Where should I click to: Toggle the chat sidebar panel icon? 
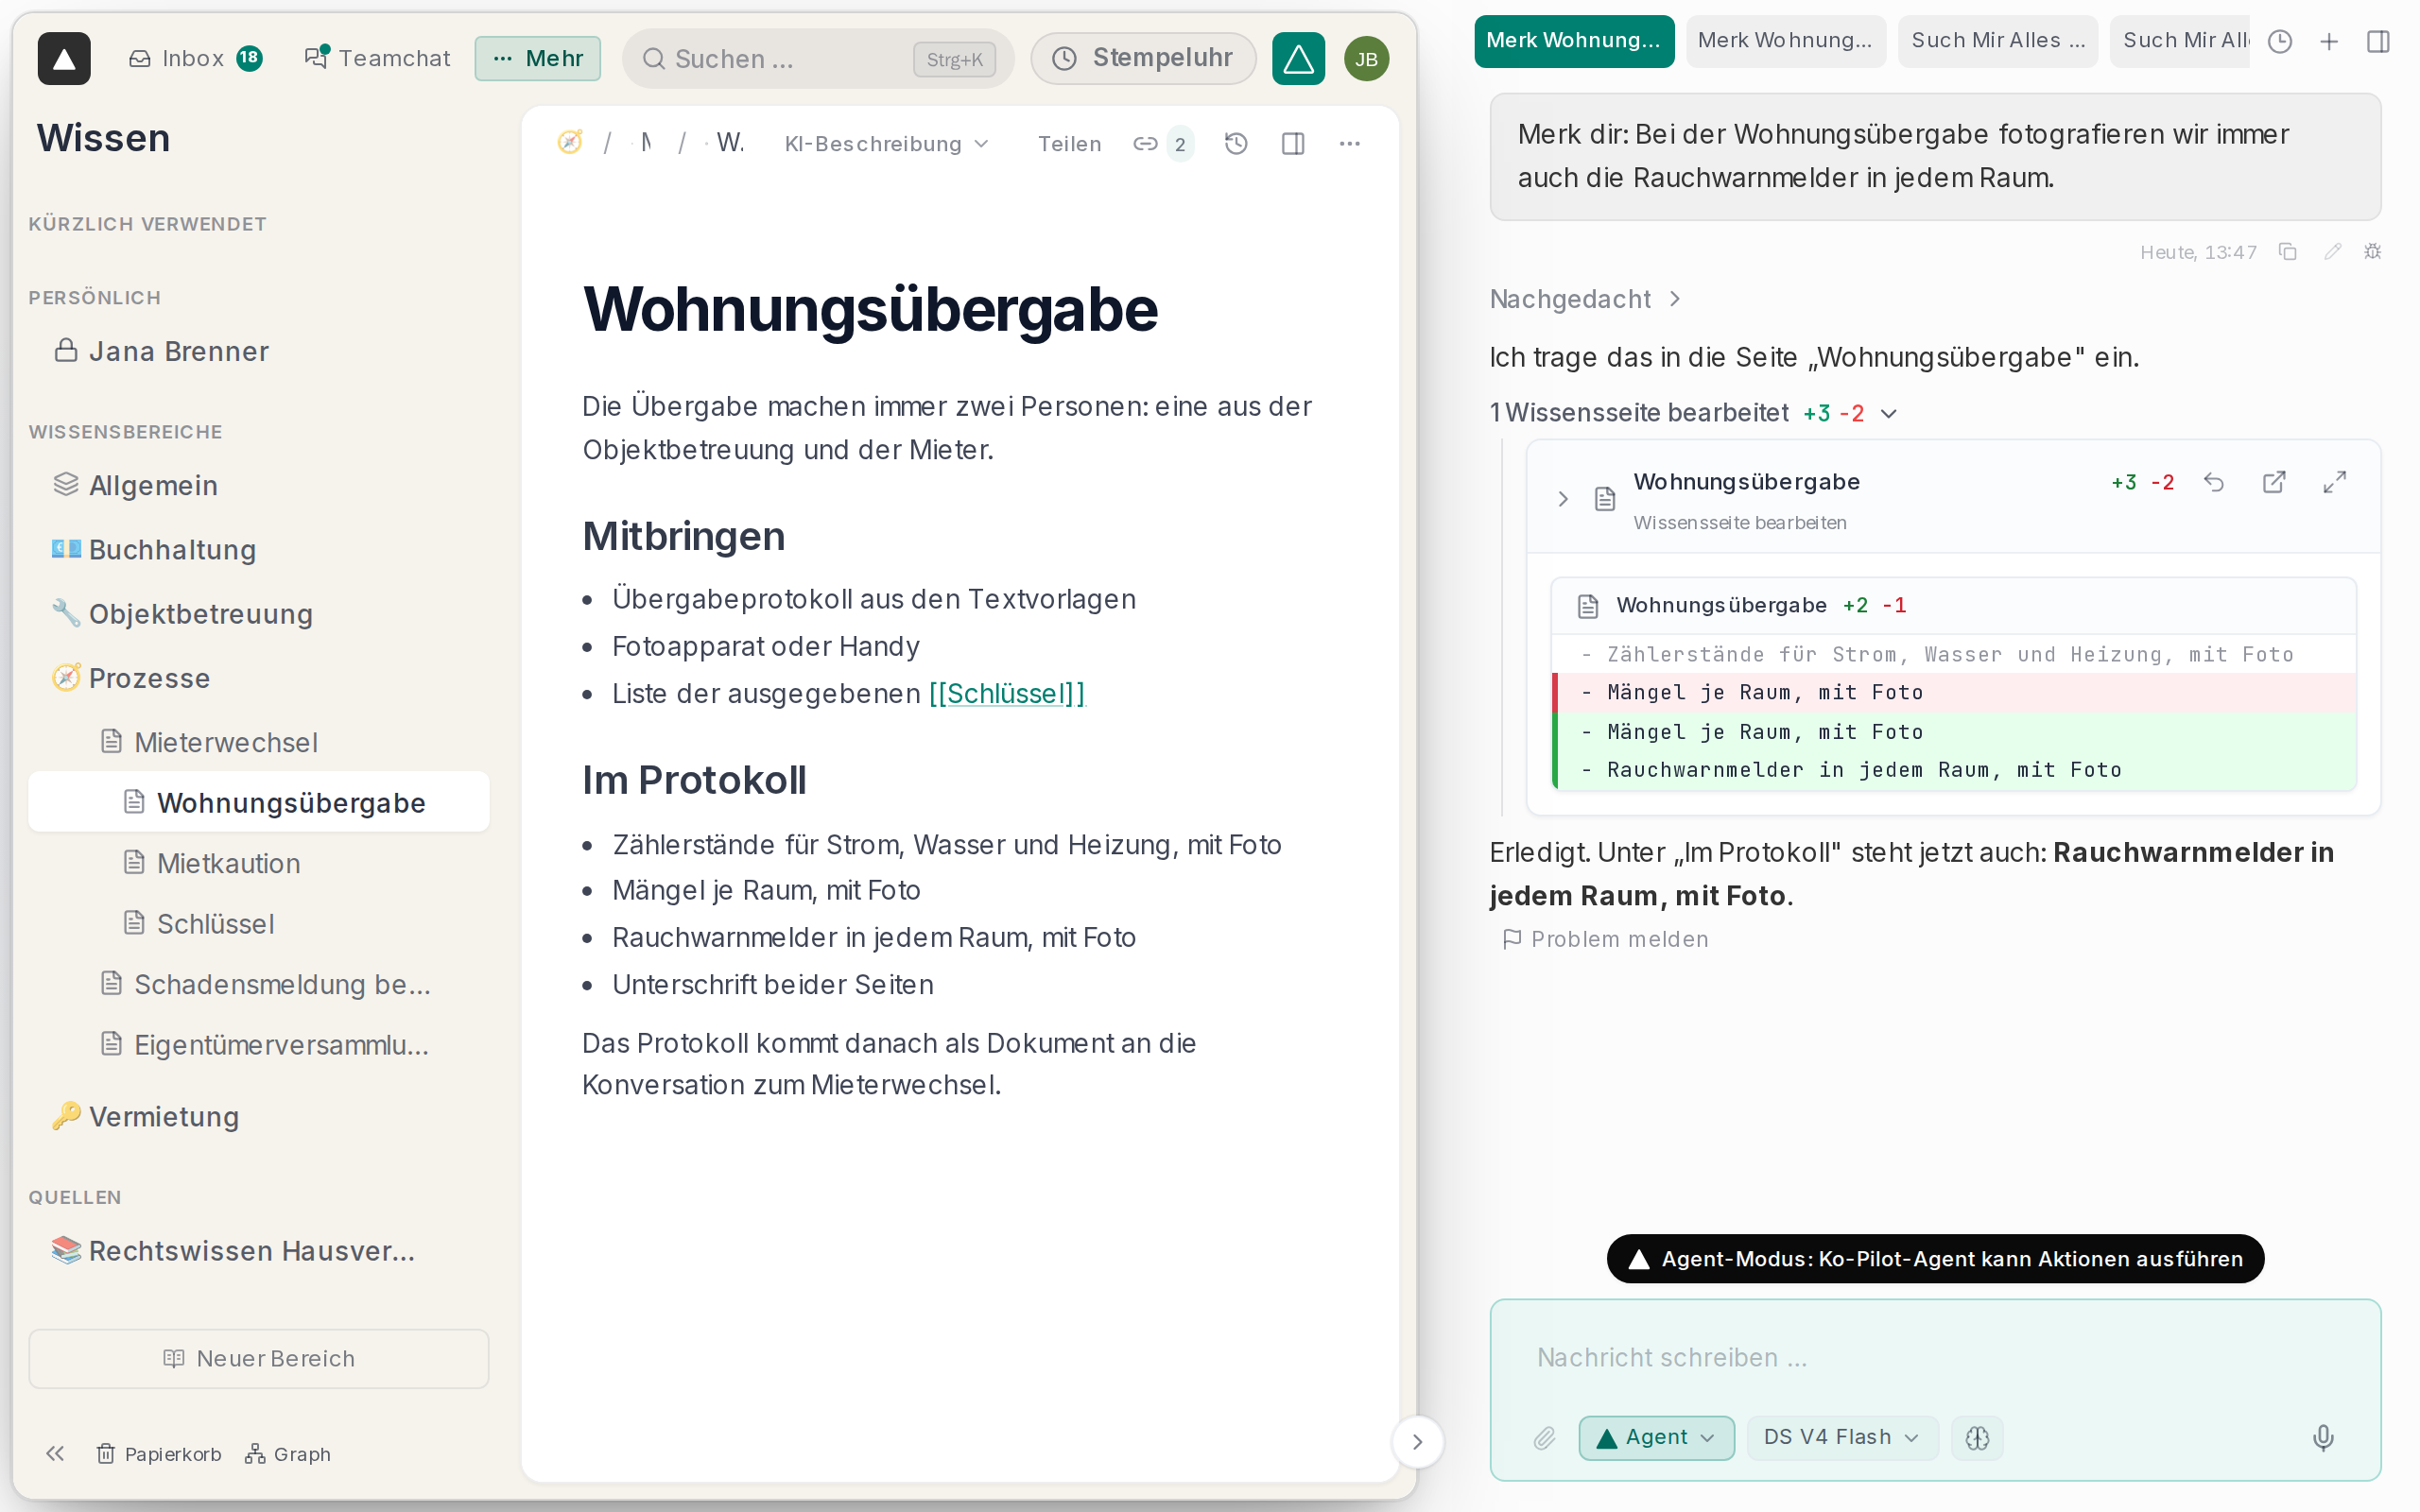pos(2378,41)
